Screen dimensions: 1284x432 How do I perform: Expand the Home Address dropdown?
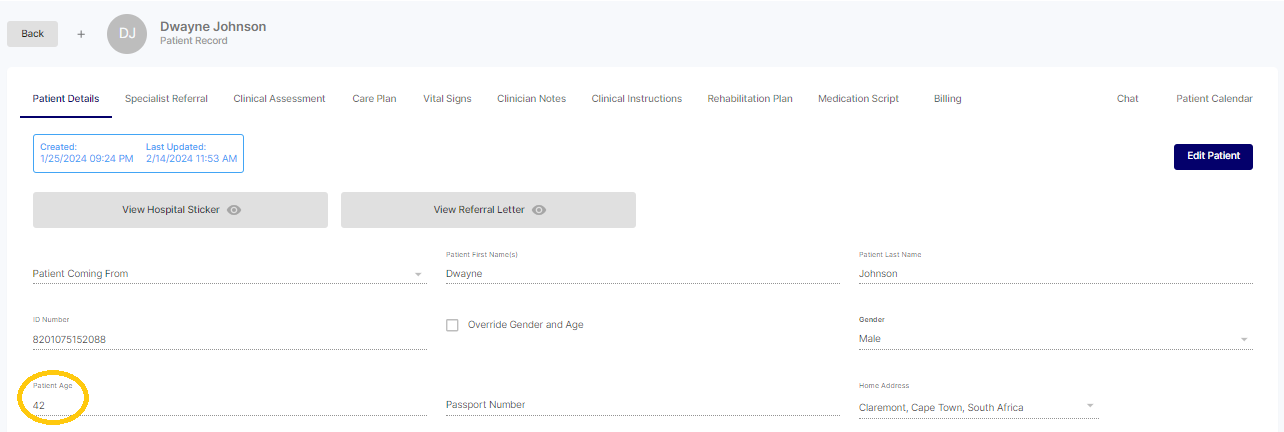(1089, 406)
